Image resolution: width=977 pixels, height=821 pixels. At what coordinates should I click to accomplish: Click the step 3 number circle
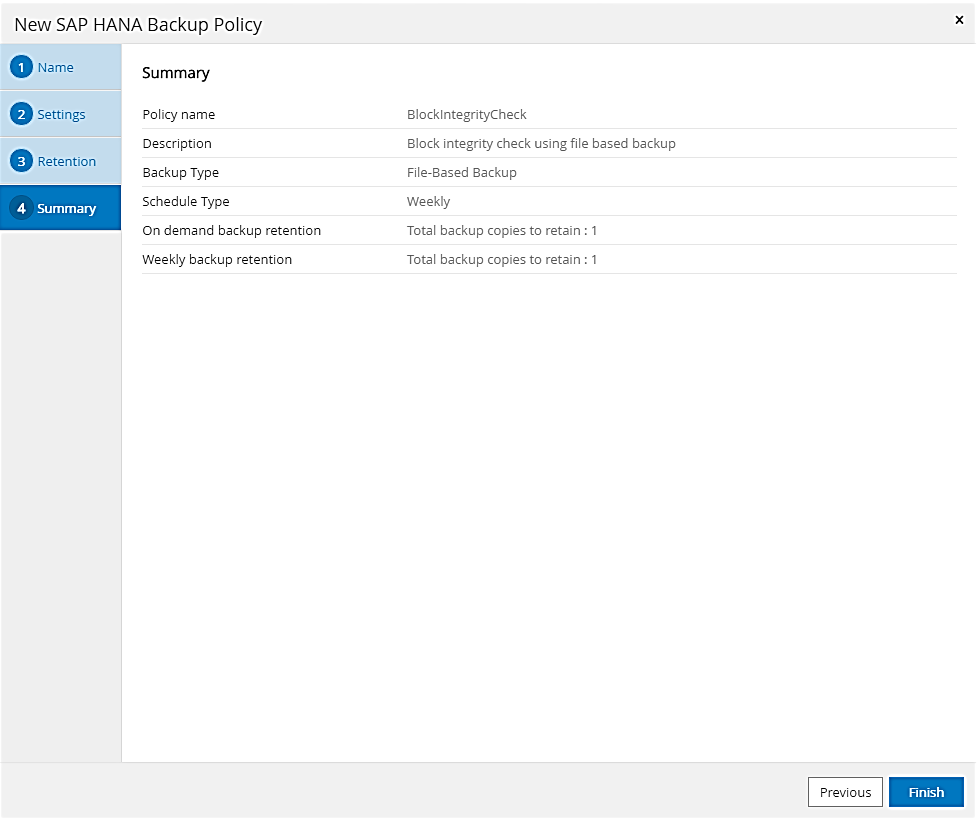coord(21,161)
